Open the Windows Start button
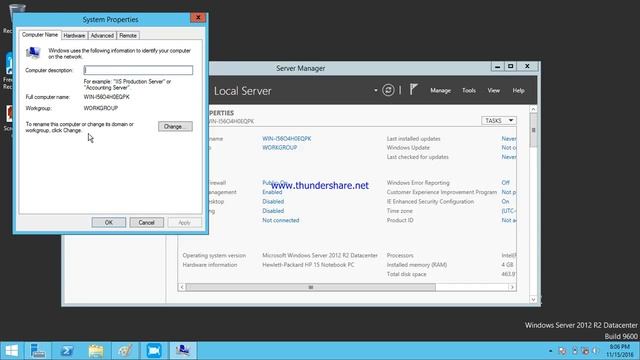This screenshot has width=640, height=360. tap(11, 351)
